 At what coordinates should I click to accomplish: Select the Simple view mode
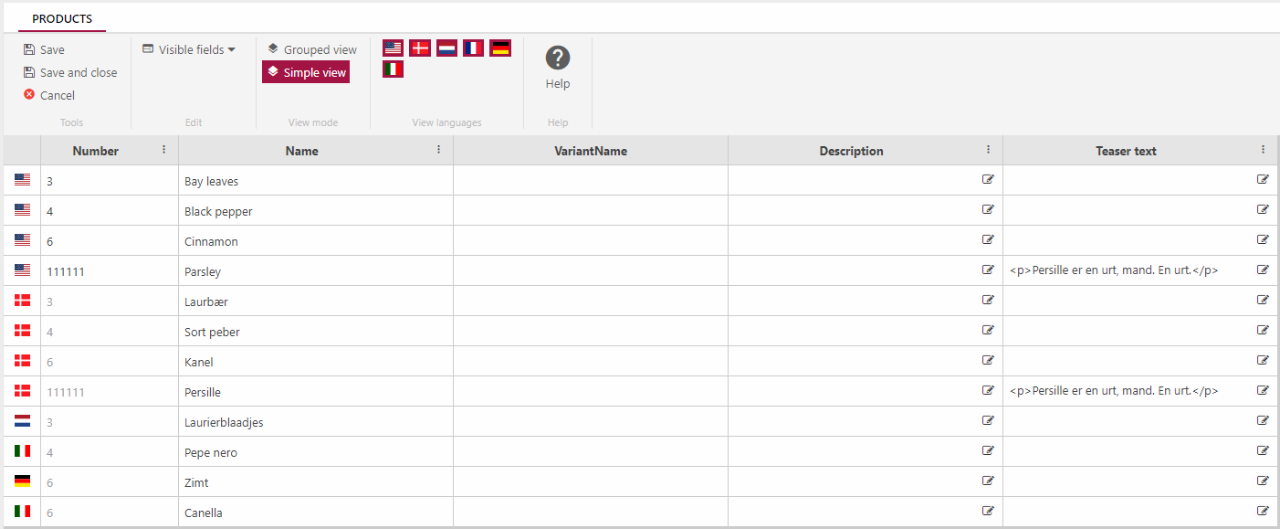(306, 72)
